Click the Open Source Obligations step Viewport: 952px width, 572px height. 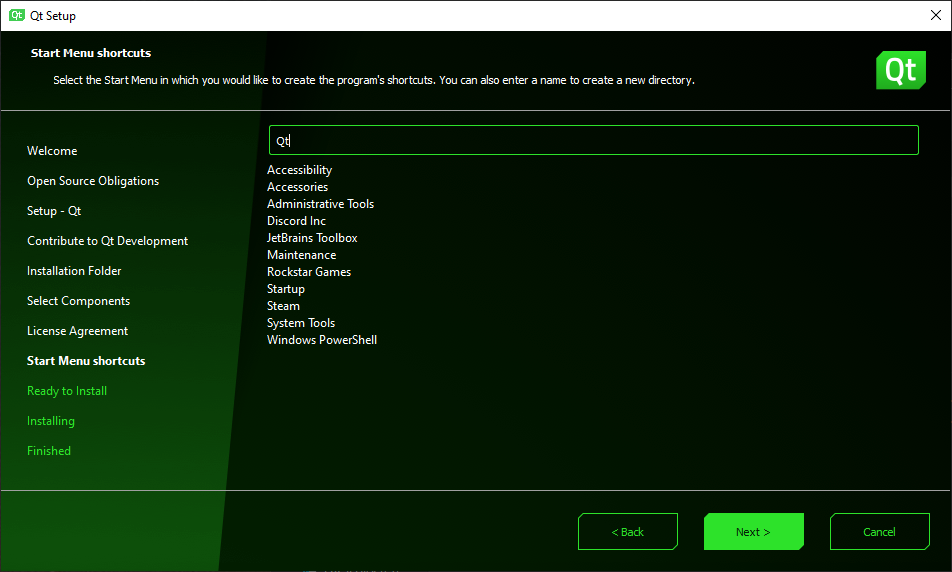[93, 181]
